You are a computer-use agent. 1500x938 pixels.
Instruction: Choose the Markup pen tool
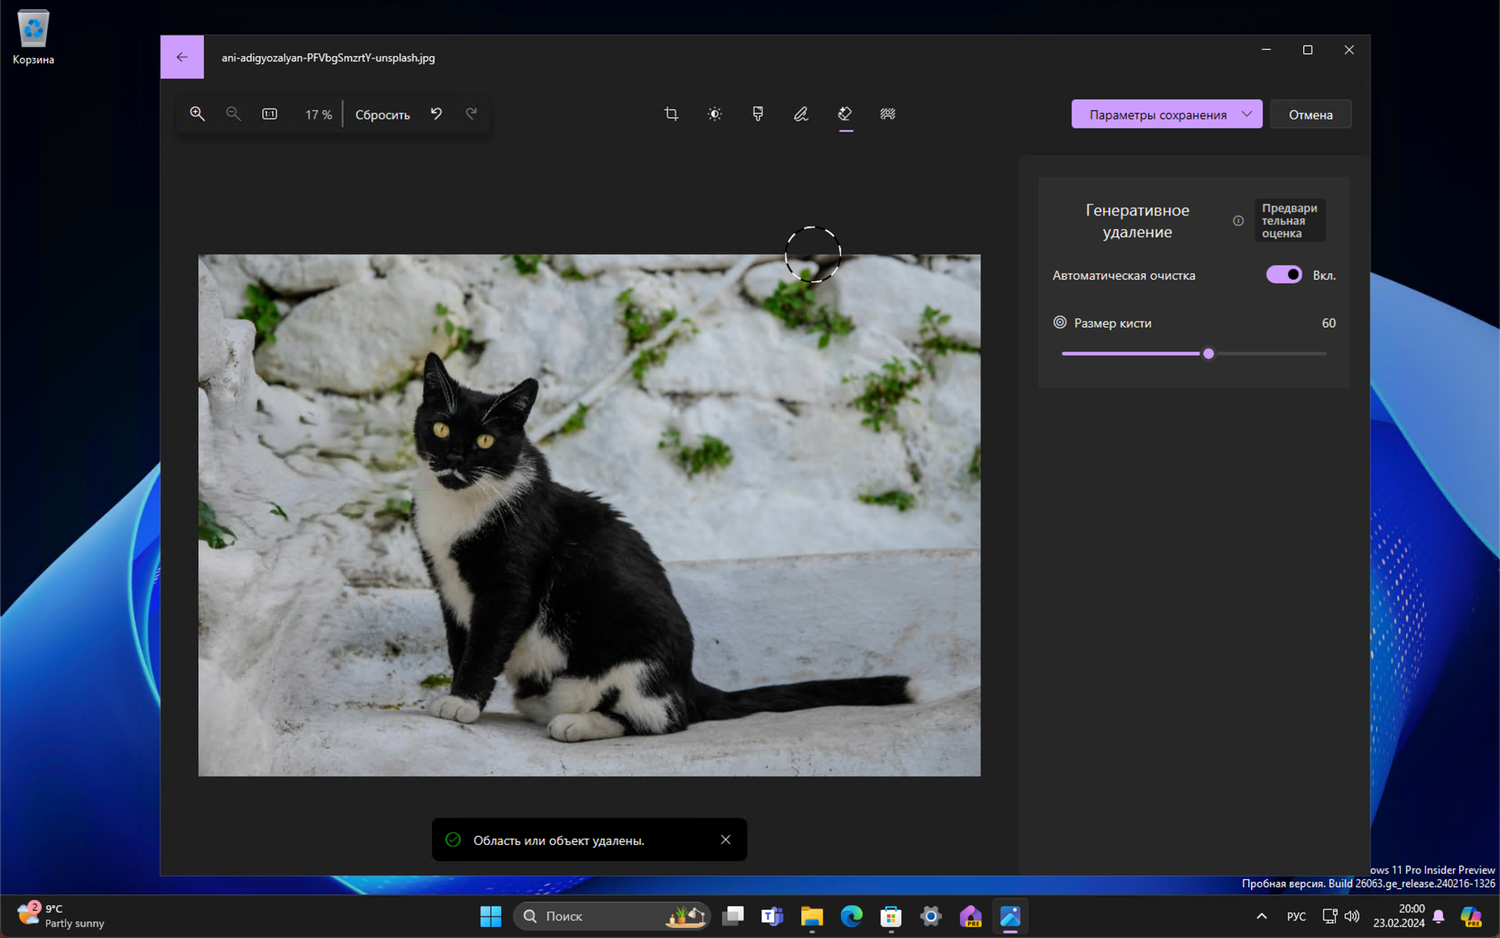[801, 114]
